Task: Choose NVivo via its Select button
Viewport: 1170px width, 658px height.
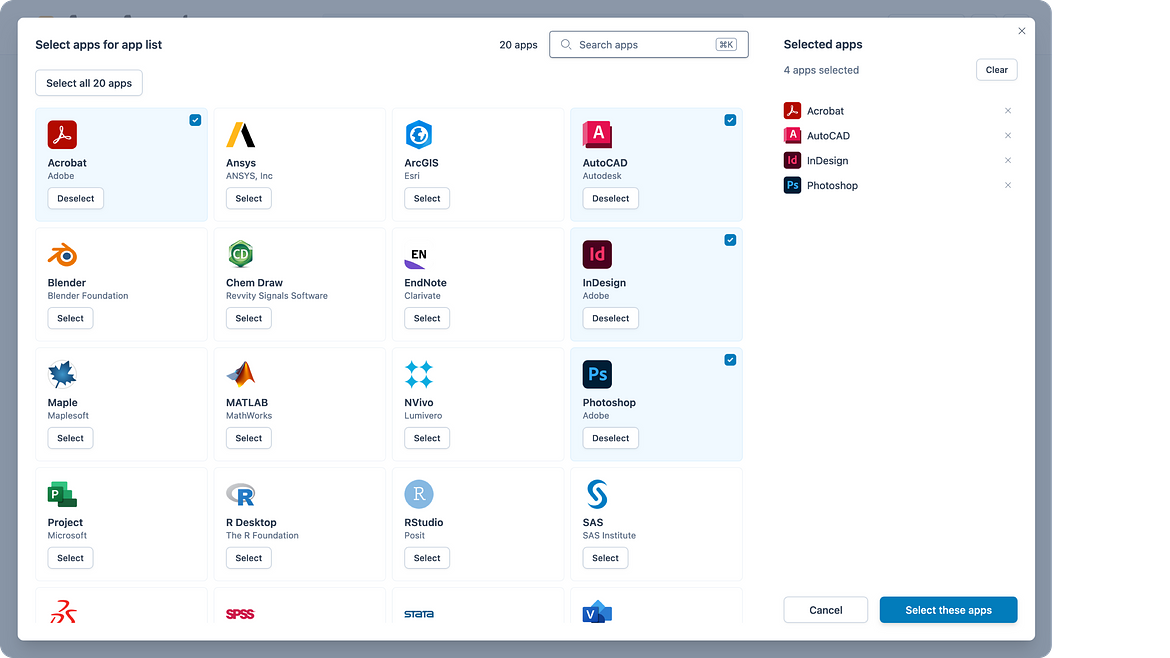Action: coord(427,438)
